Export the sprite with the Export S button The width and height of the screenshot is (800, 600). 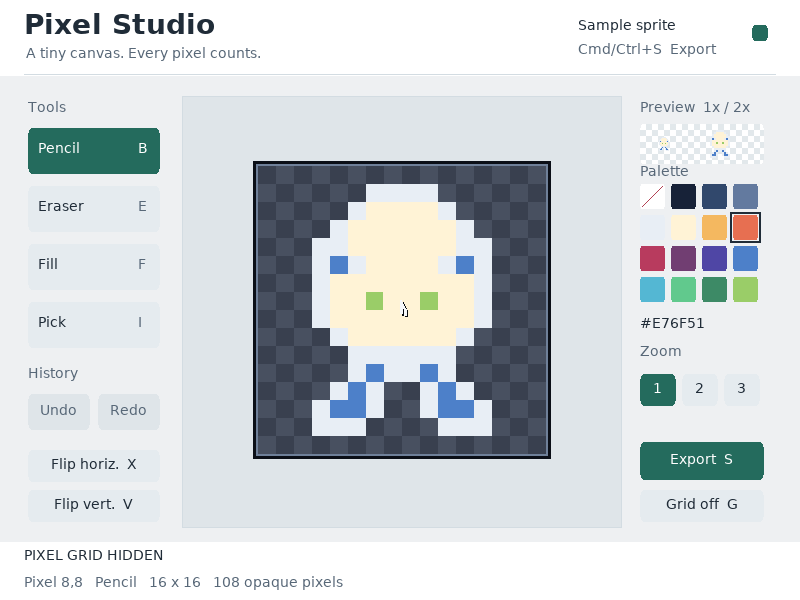click(x=702, y=461)
